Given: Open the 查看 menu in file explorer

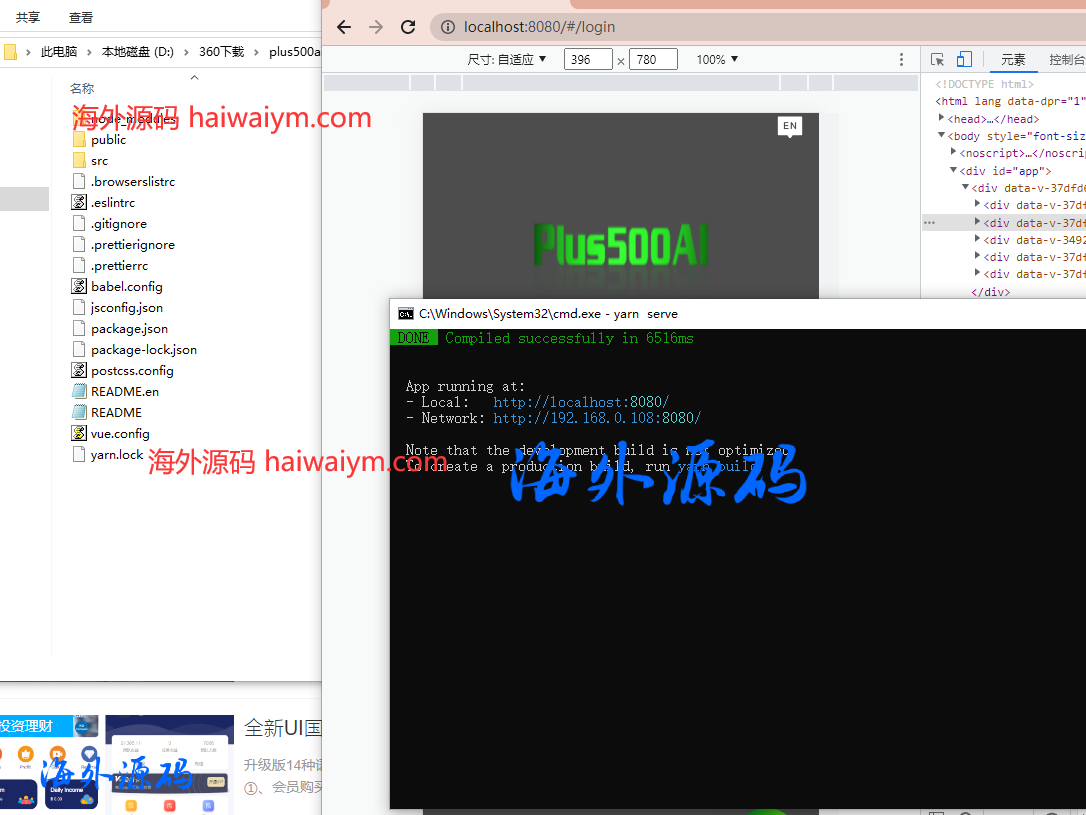Looking at the screenshot, I should (x=80, y=16).
